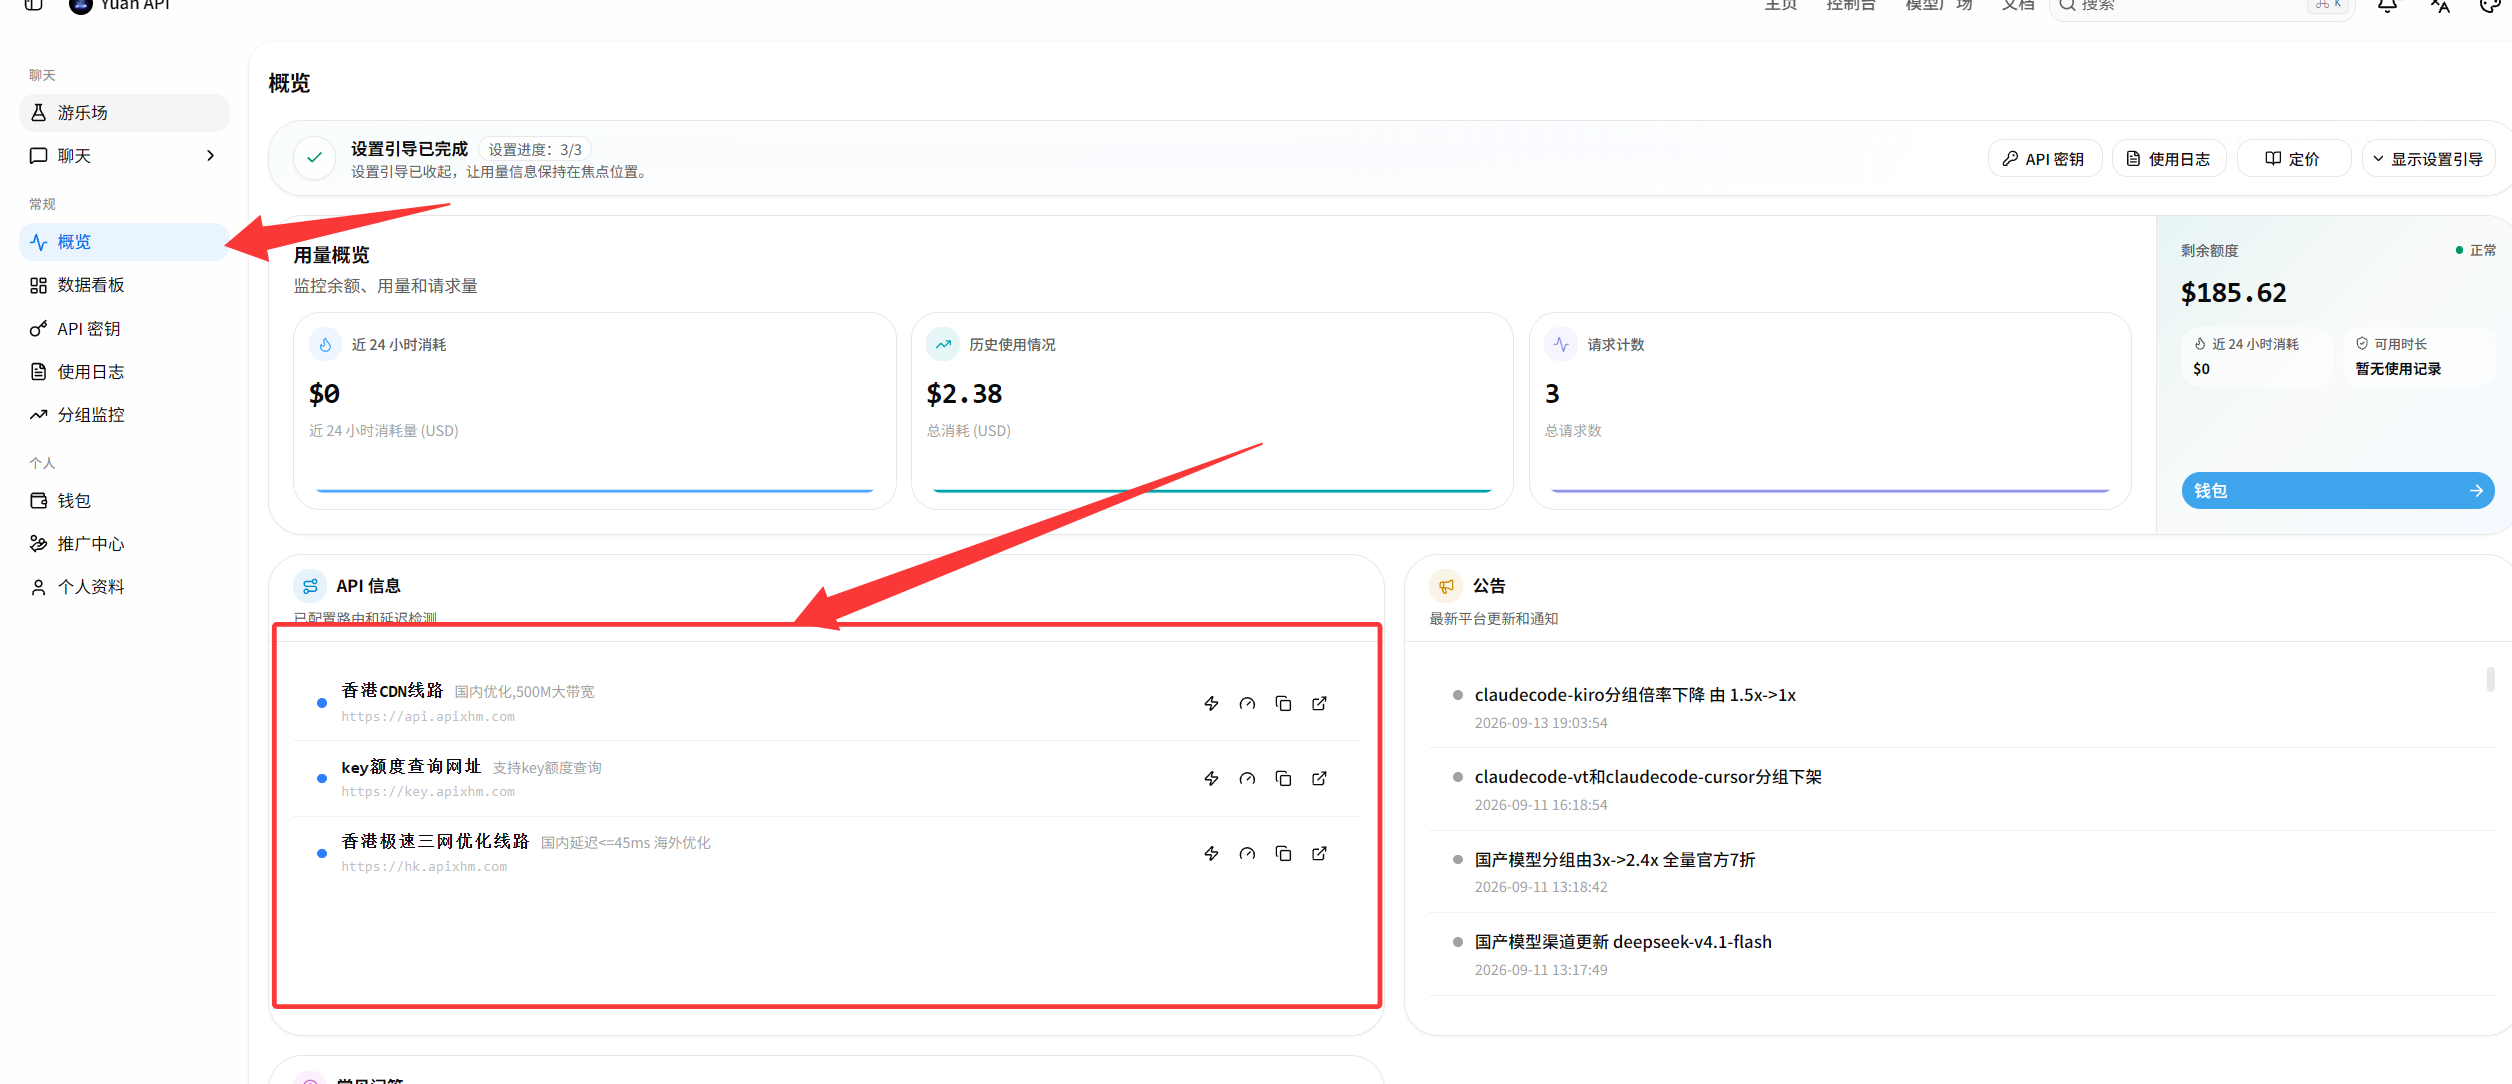Select 概览 in sidebar
This screenshot has height=1084, width=2512.
124,242
